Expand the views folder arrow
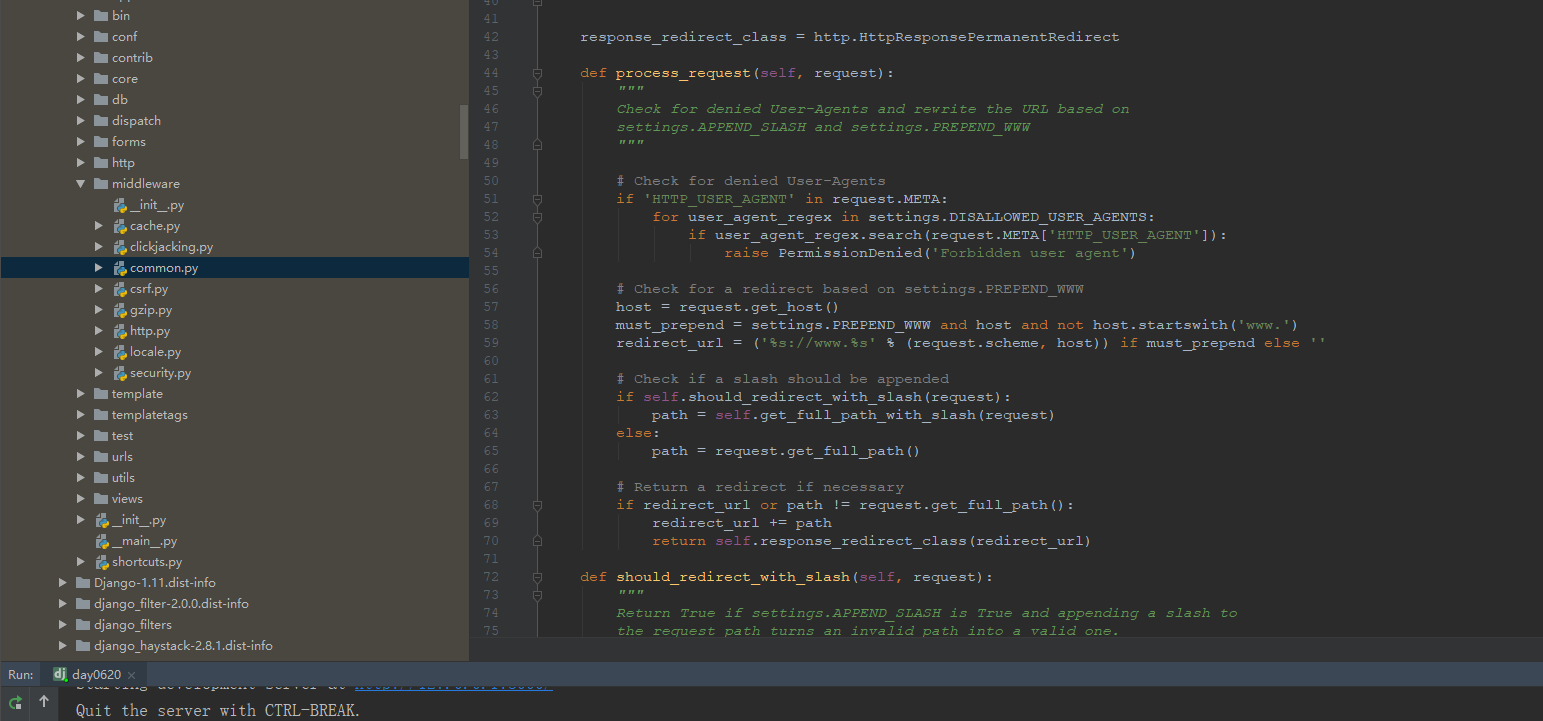The height and width of the screenshot is (721, 1543). (x=81, y=499)
